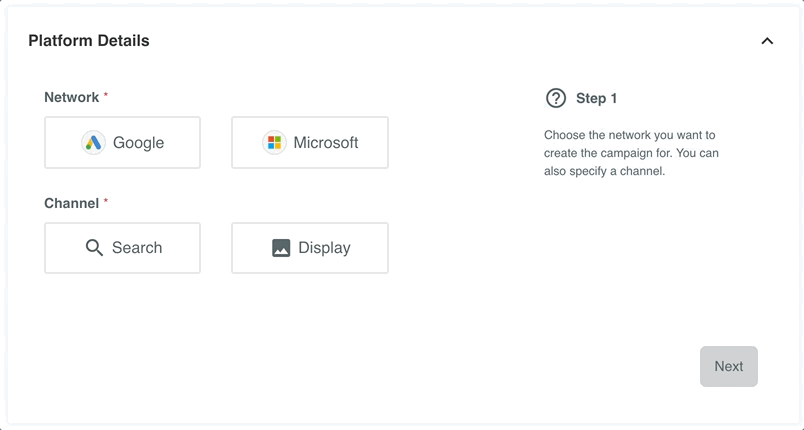The height and width of the screenshot is (430, 804).
Task: Choose the Microsoft network option
Action: click(x=310, y=142)
